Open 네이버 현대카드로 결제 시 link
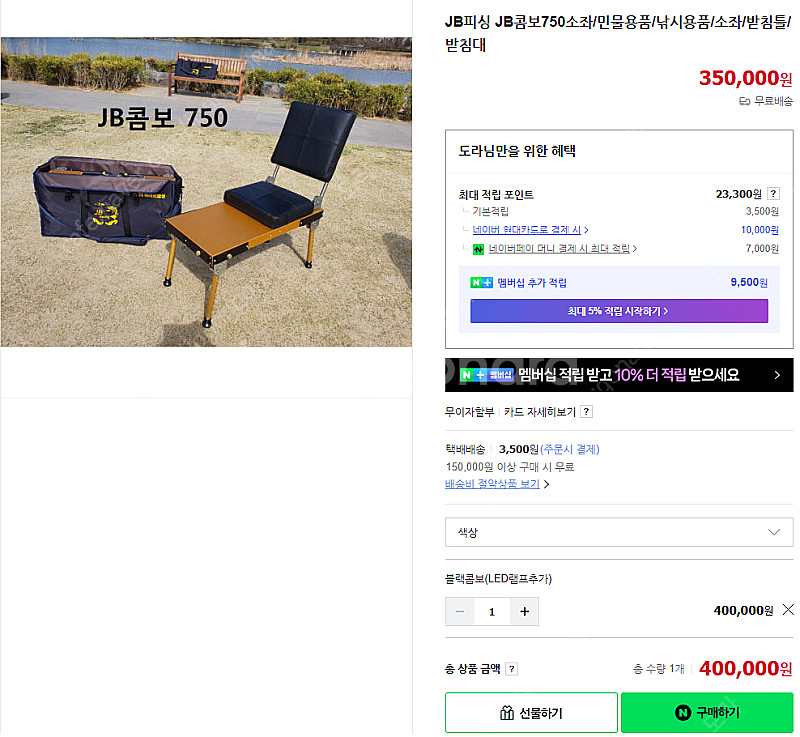The width and height of the screenshot is (800, 737). pos(530,230)
